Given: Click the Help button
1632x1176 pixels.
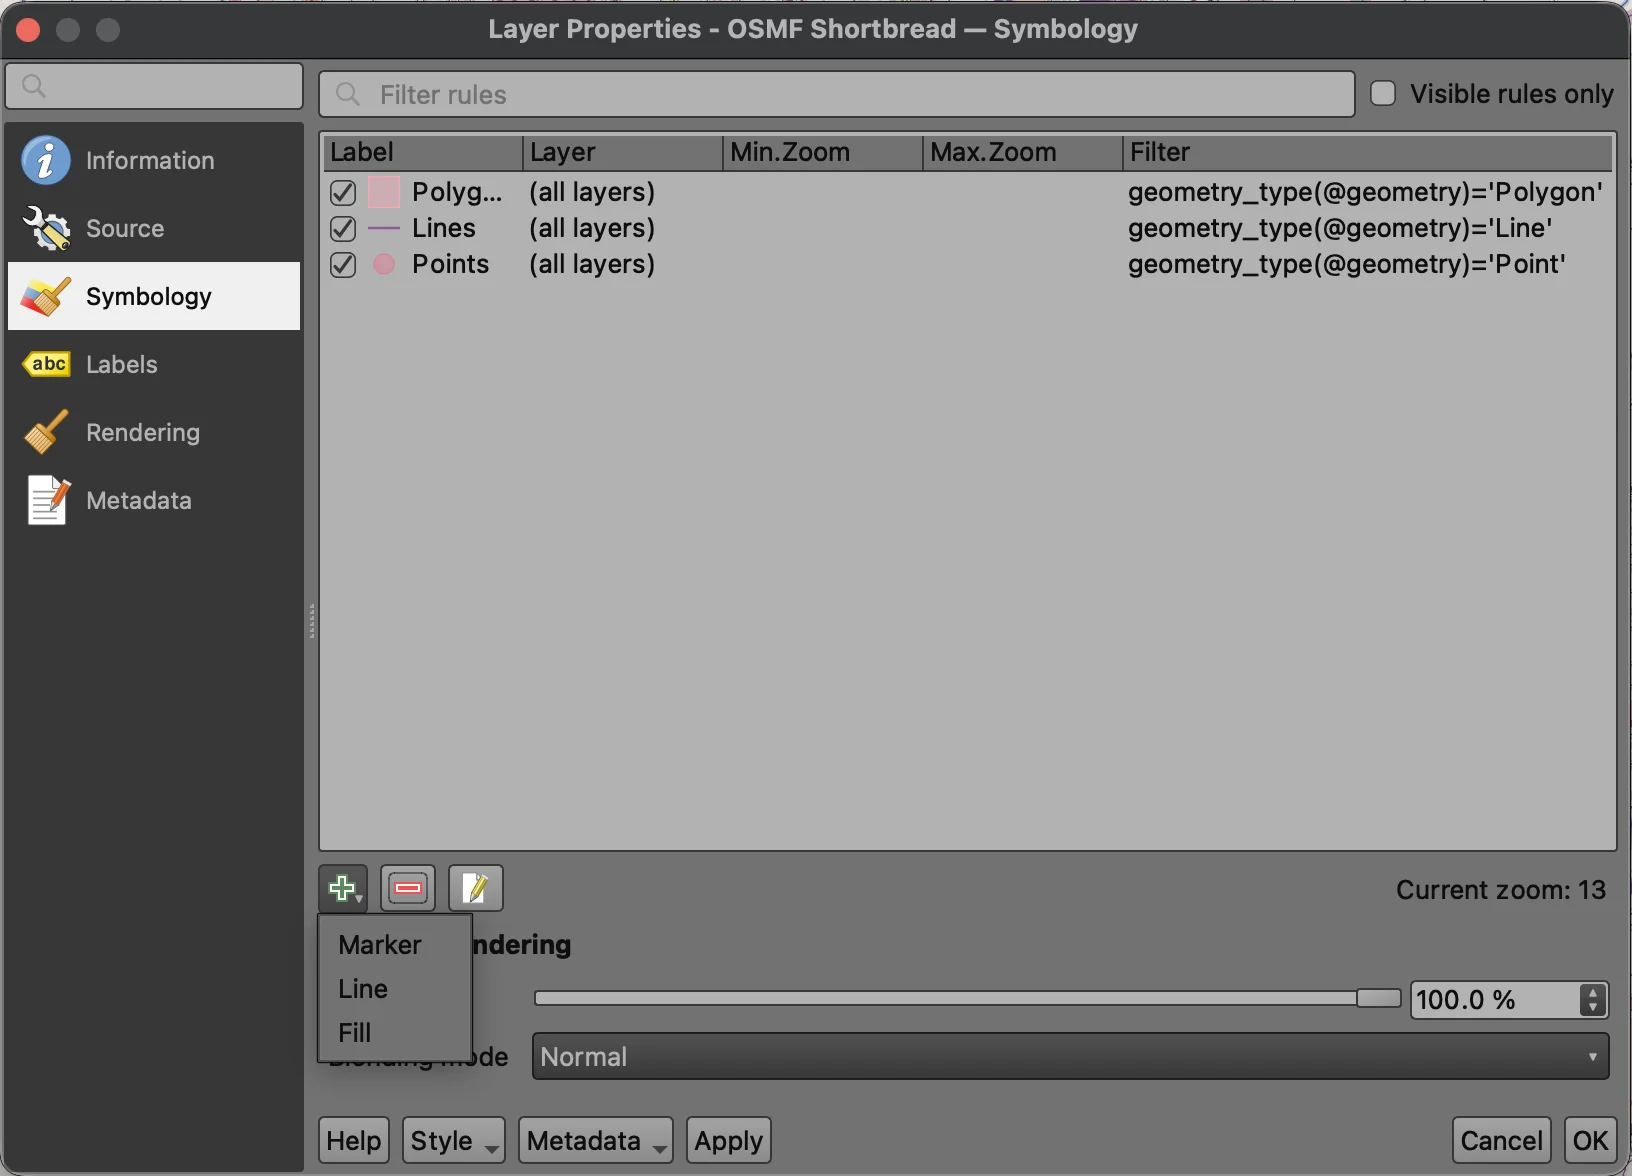Looking at the screenshot, I should pos(352,1140).
